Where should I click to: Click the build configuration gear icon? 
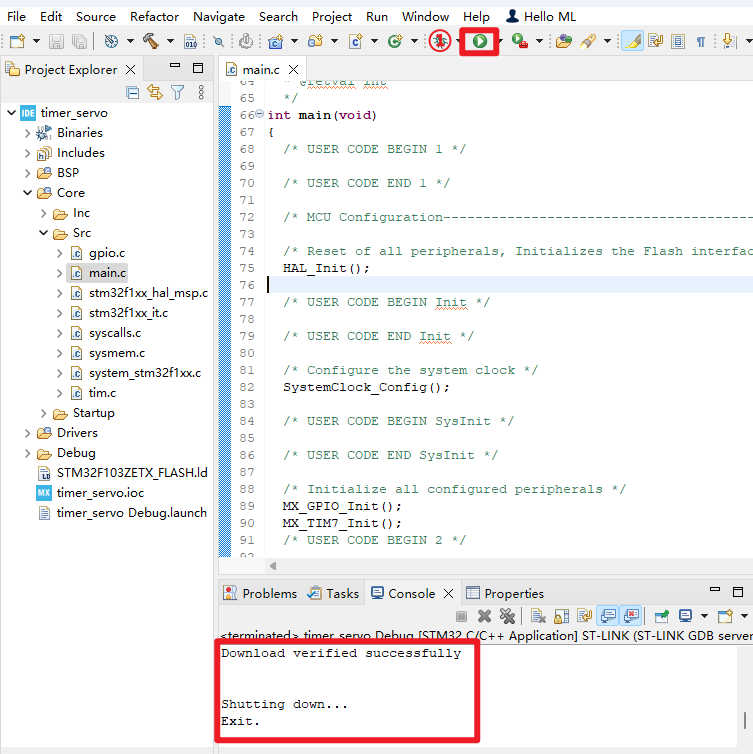[x=111, y=41]
